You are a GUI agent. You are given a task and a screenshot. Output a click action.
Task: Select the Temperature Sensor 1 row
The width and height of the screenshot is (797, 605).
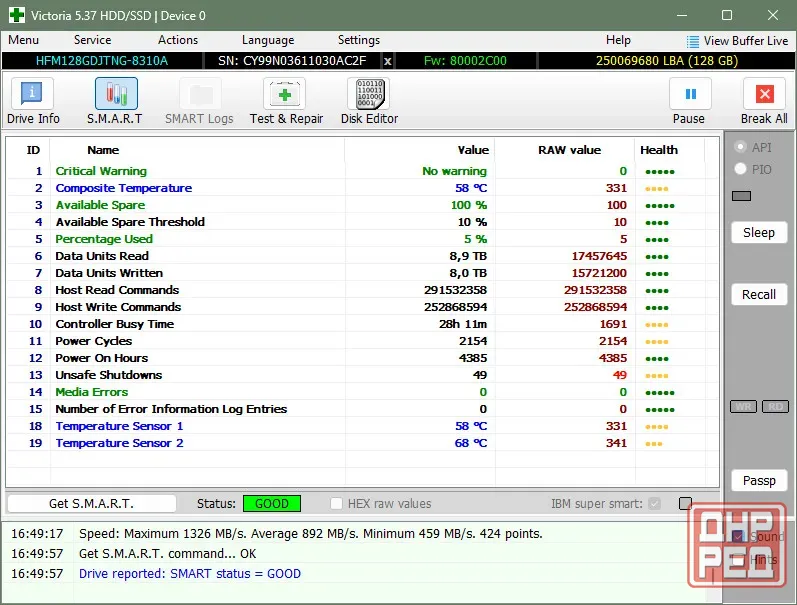coord(363,426)
